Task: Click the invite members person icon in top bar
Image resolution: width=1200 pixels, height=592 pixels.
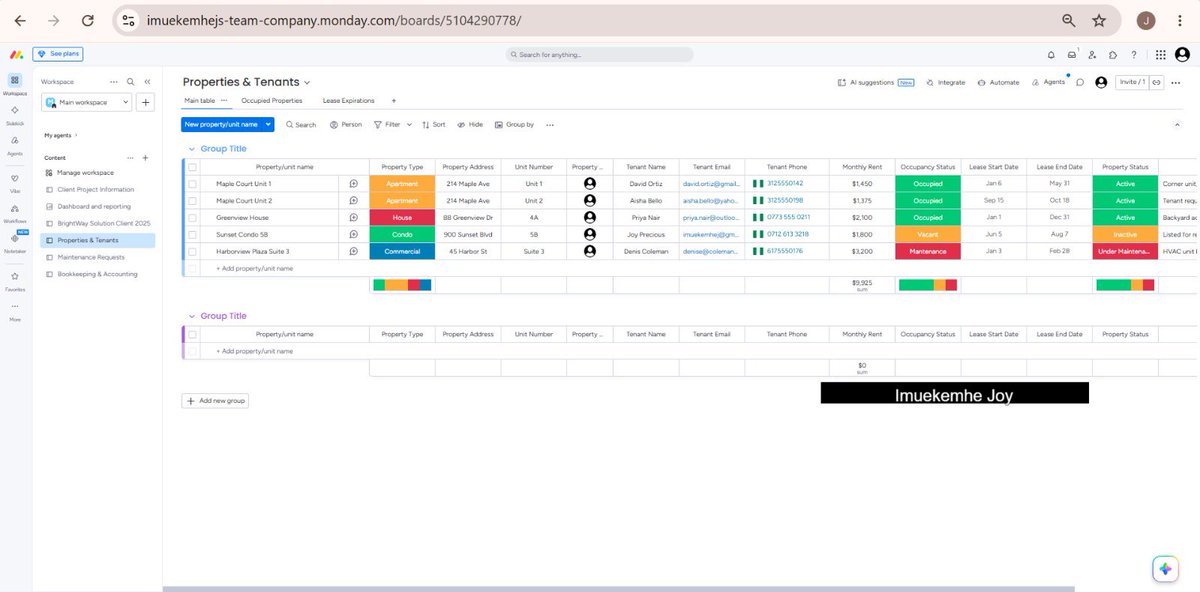Action: (x=1092, y=55)
